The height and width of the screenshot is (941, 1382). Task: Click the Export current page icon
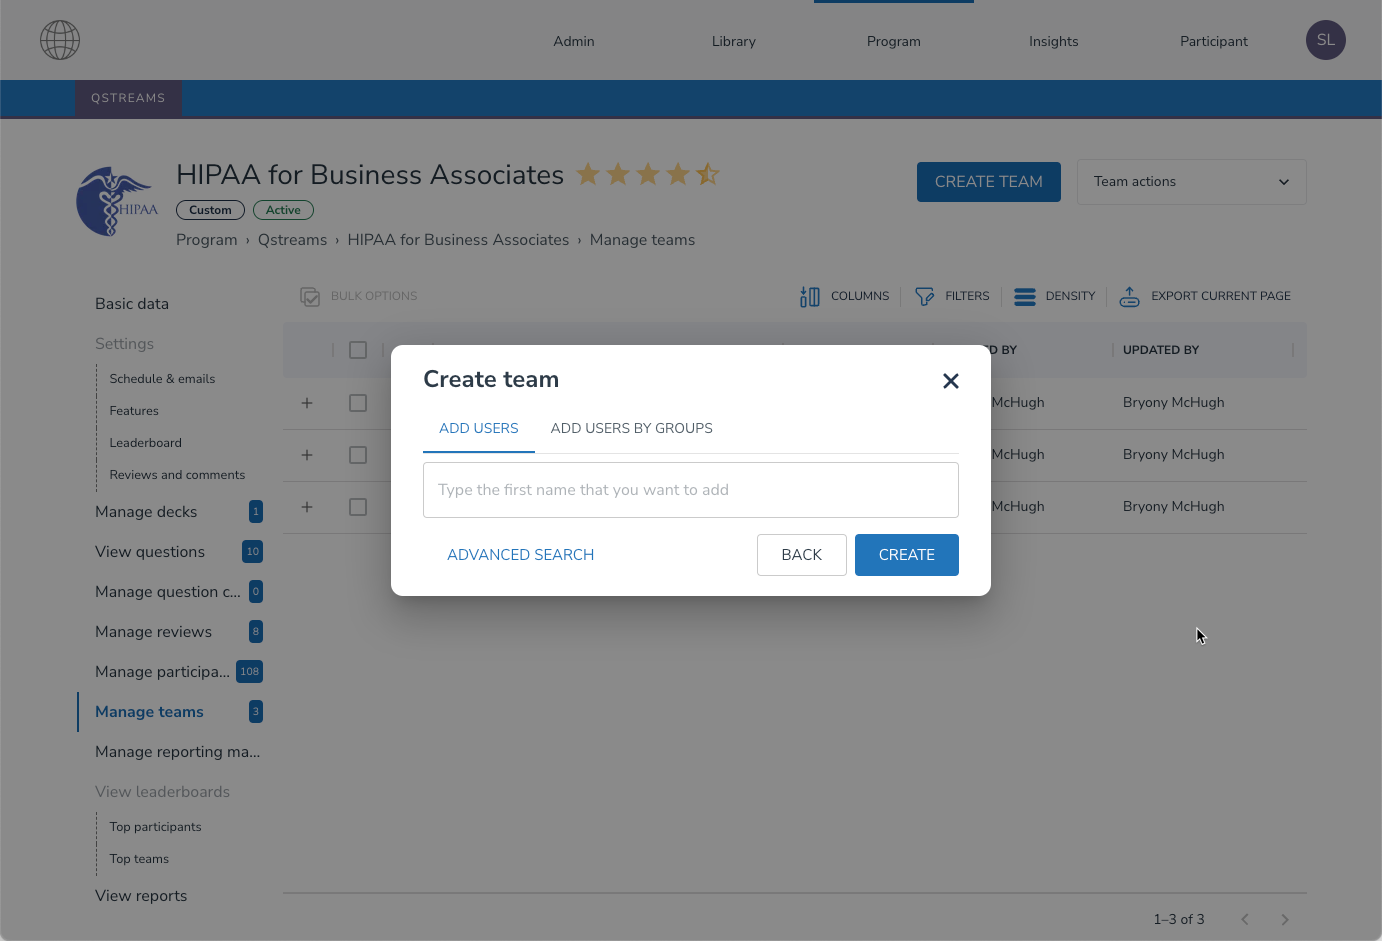(x=1129, y=296)
